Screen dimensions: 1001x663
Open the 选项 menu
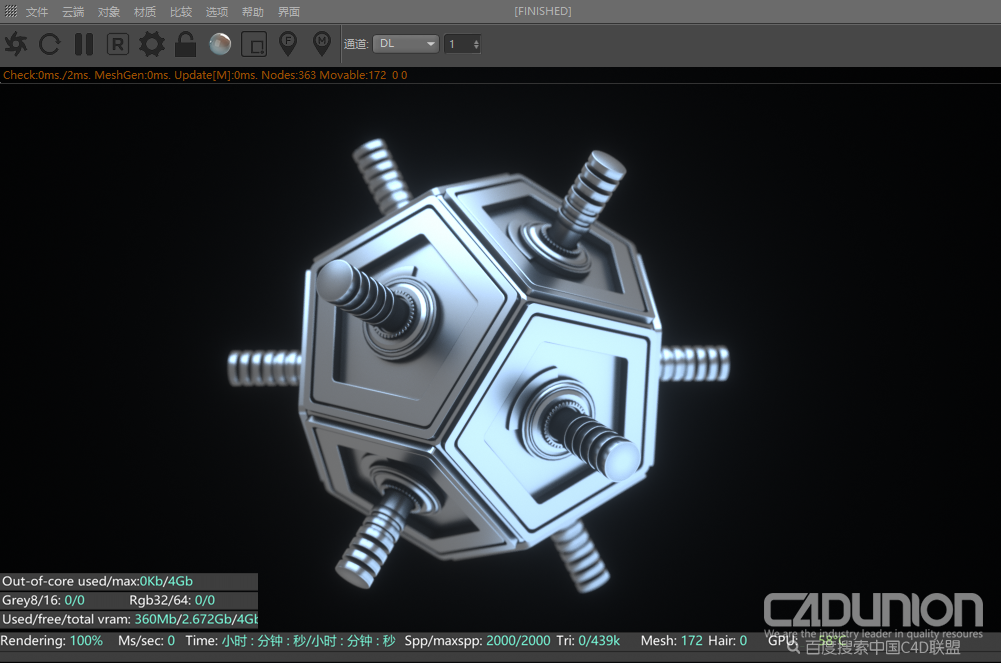coord(216,11)
